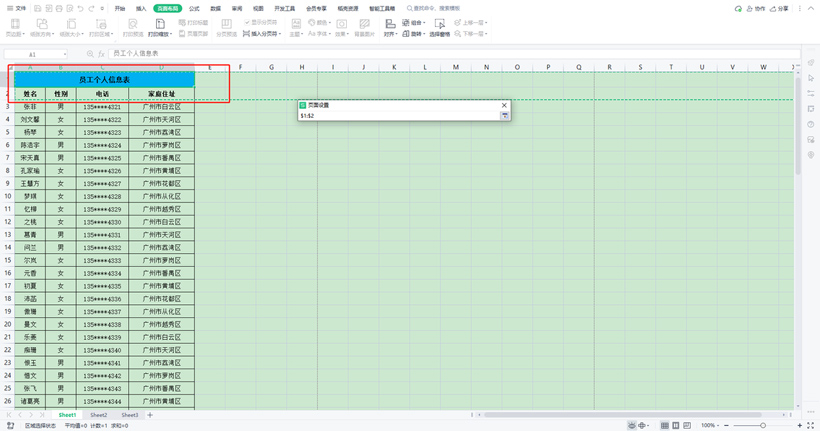Click the 打印标题 print titles icon

(x=197, y=22)
